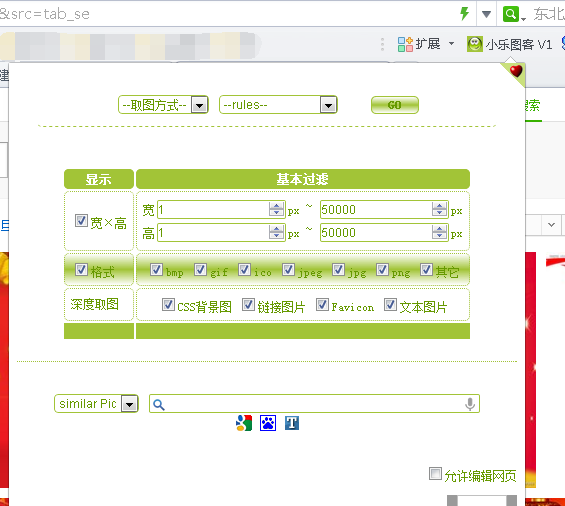Click the microphone icon in search field
The width and height of the screenshot is (565, 506).
point(470,404)
